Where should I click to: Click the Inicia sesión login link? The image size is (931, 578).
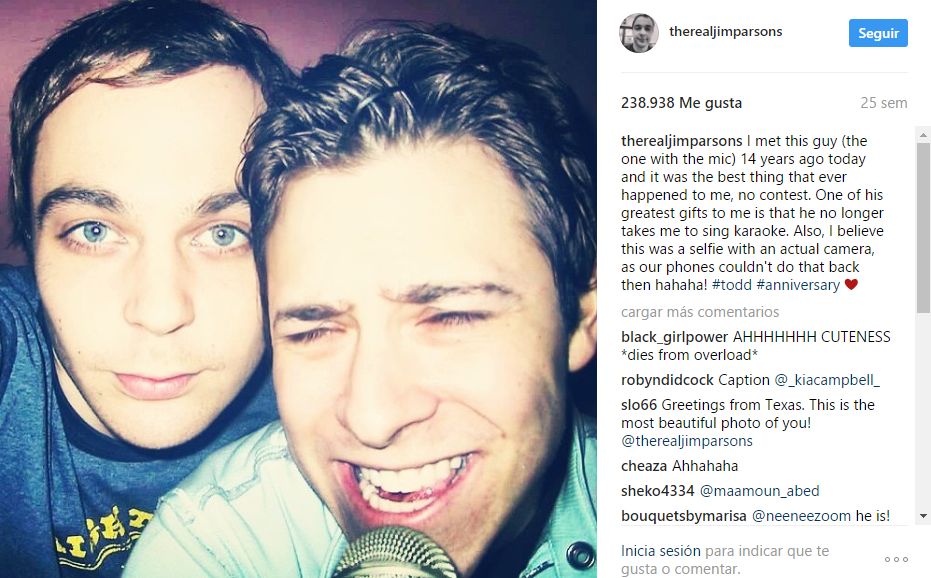pyautogui.click(x=661, y=551)
